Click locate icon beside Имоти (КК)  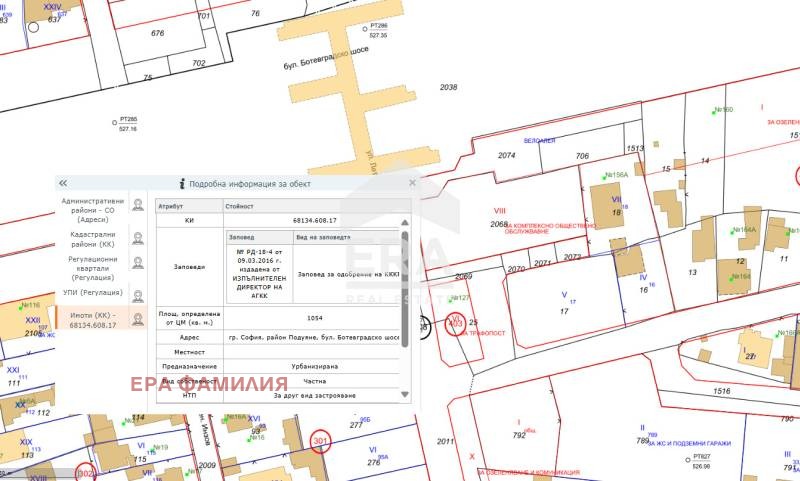(138, 319)
